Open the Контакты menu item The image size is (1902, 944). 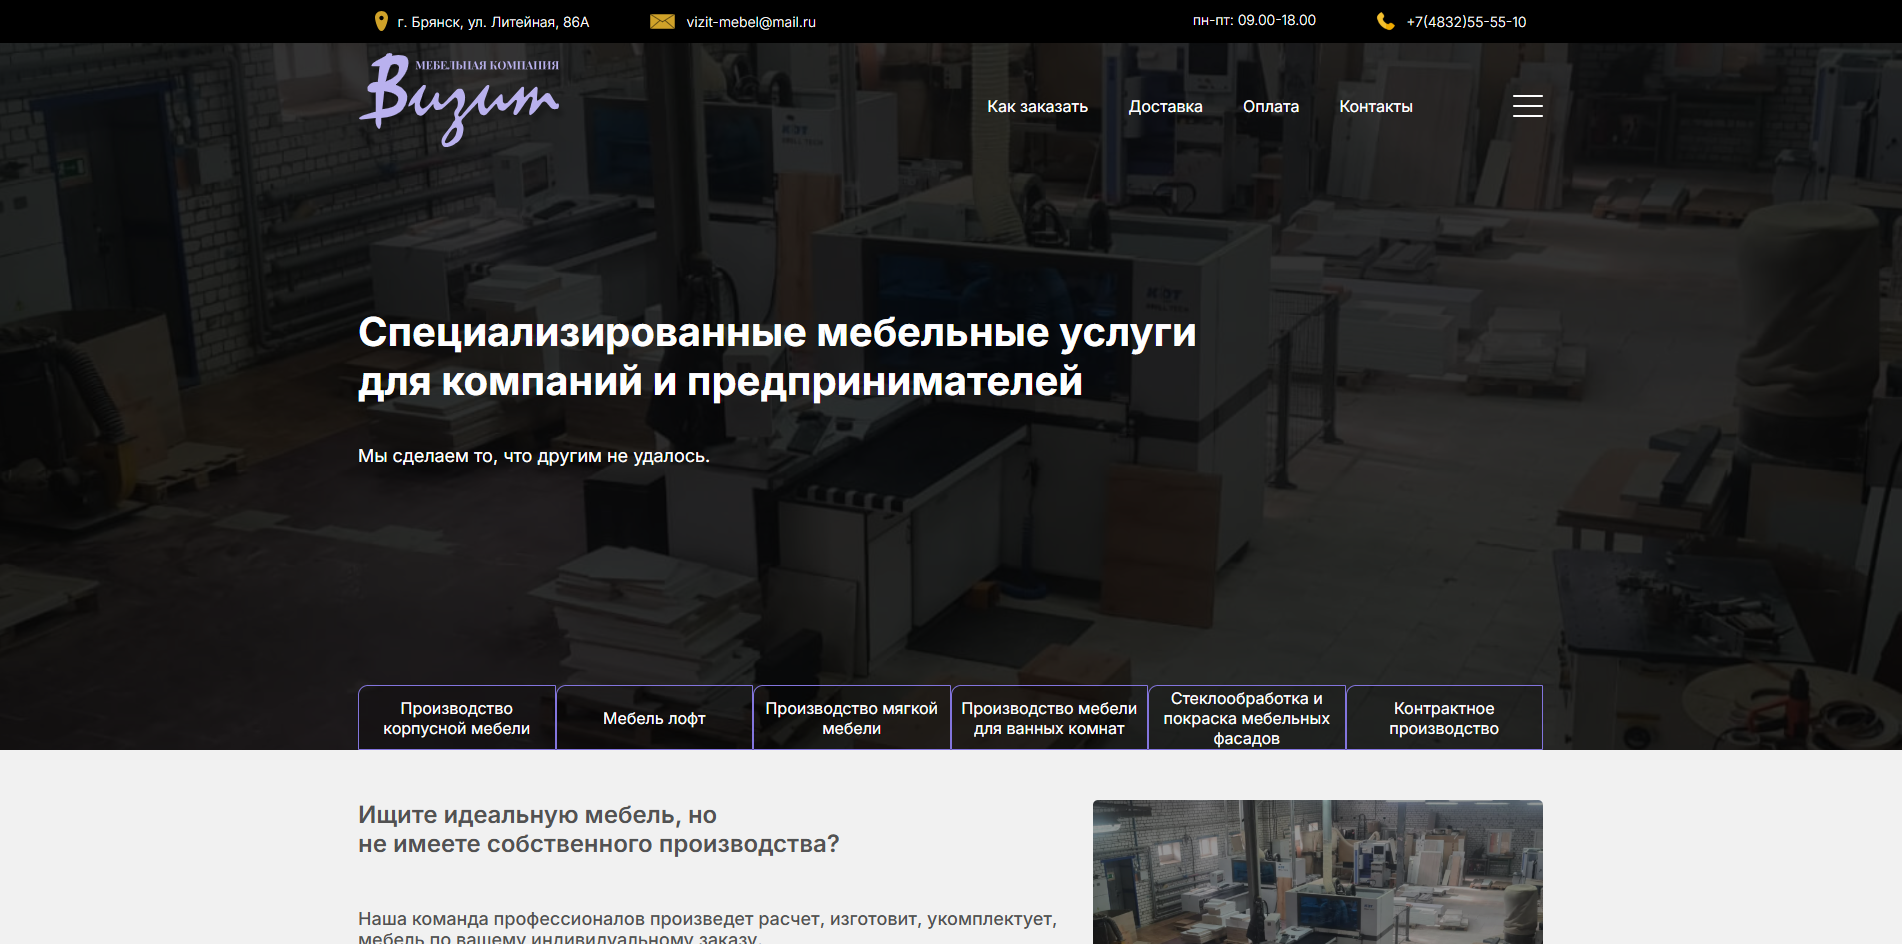[1376, 106]
